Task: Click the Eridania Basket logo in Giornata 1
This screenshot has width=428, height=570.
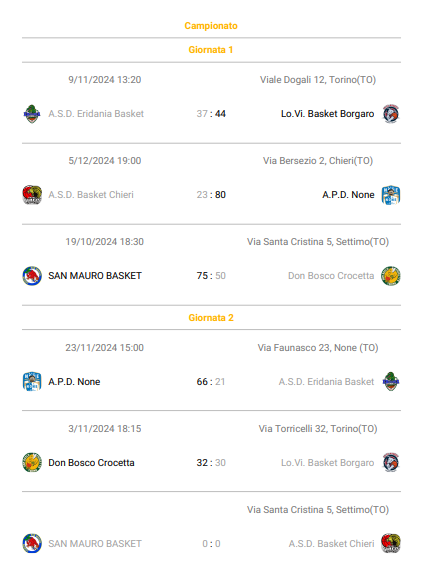Action: pyautogui.click(x=32, y=114)
